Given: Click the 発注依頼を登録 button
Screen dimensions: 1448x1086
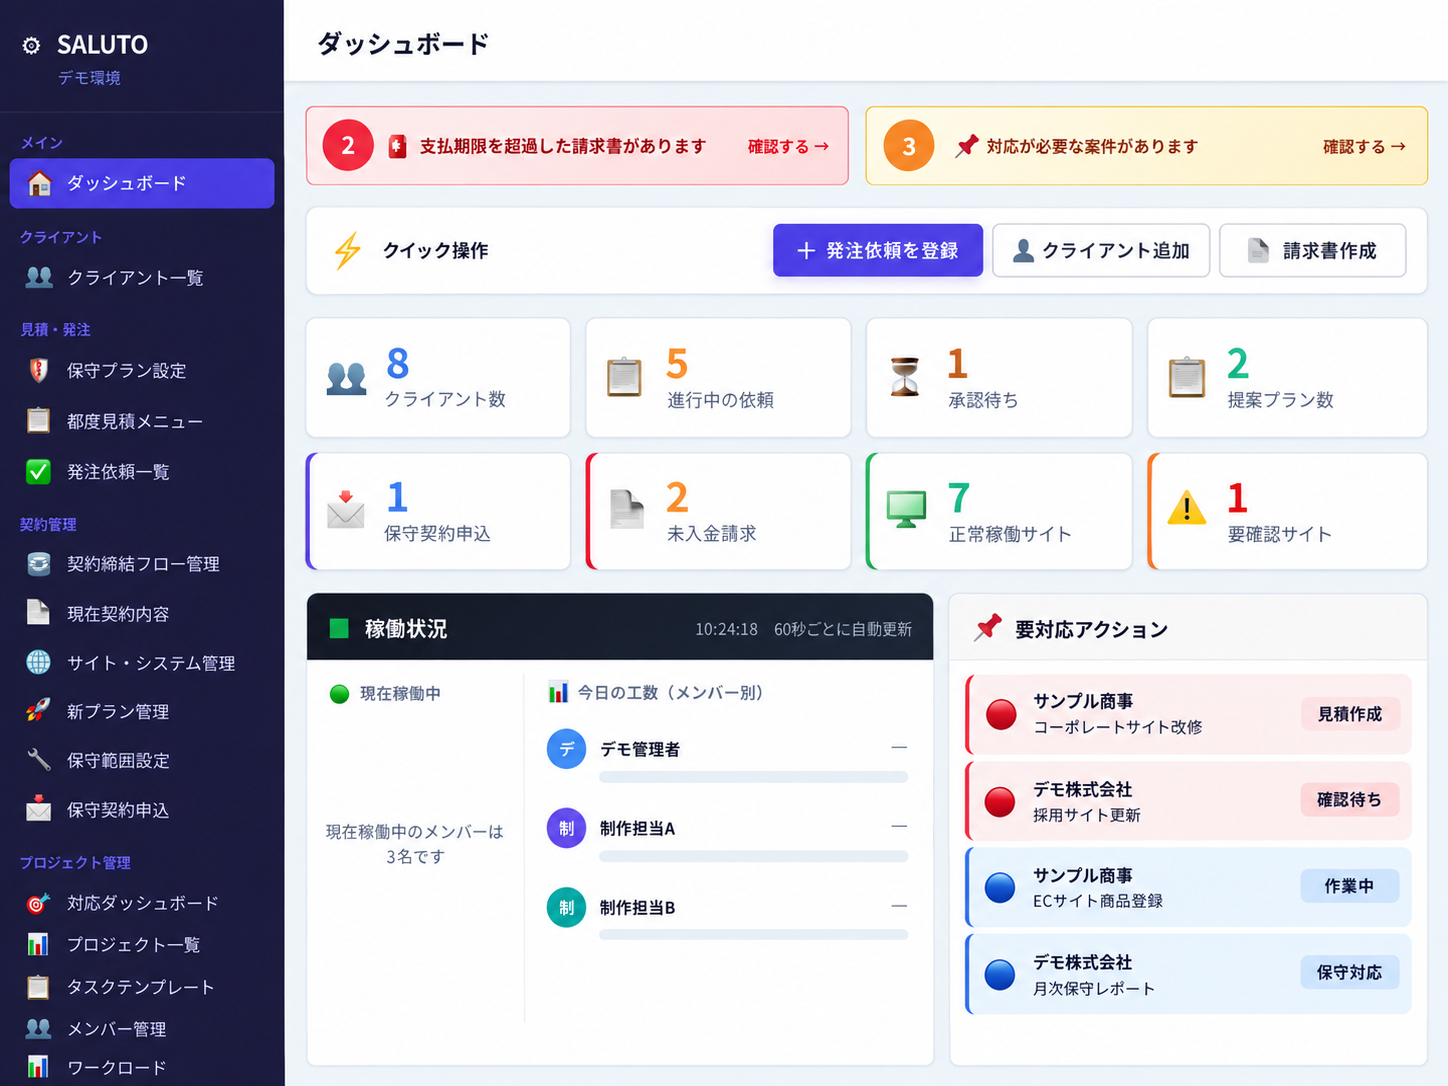Looking at the screenshot, I should click(878, 250).
